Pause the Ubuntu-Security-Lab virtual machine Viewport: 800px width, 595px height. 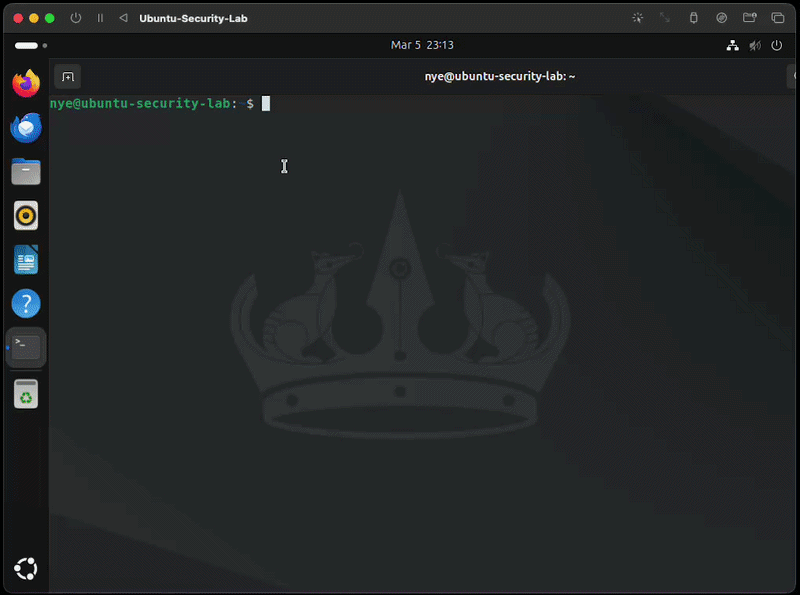(100, 18)
